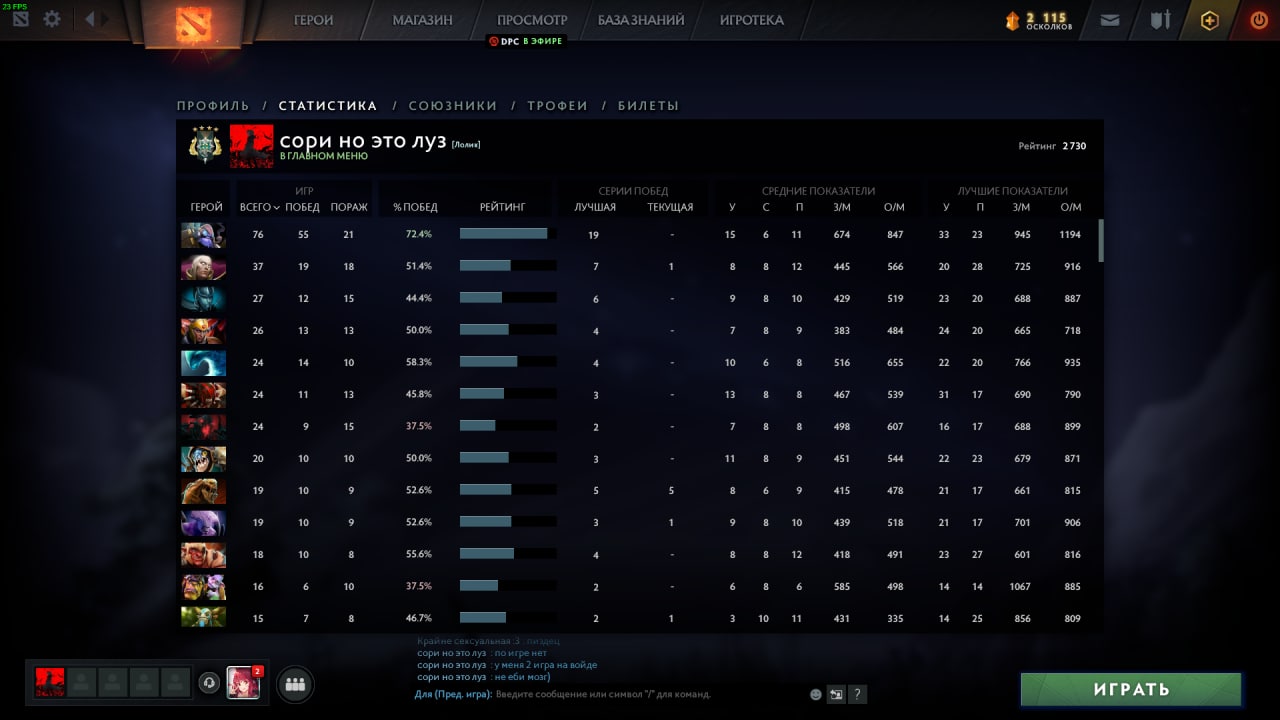Open the ПРОСМОТР menu
1280x720 pixels.
tap(532, 20)
